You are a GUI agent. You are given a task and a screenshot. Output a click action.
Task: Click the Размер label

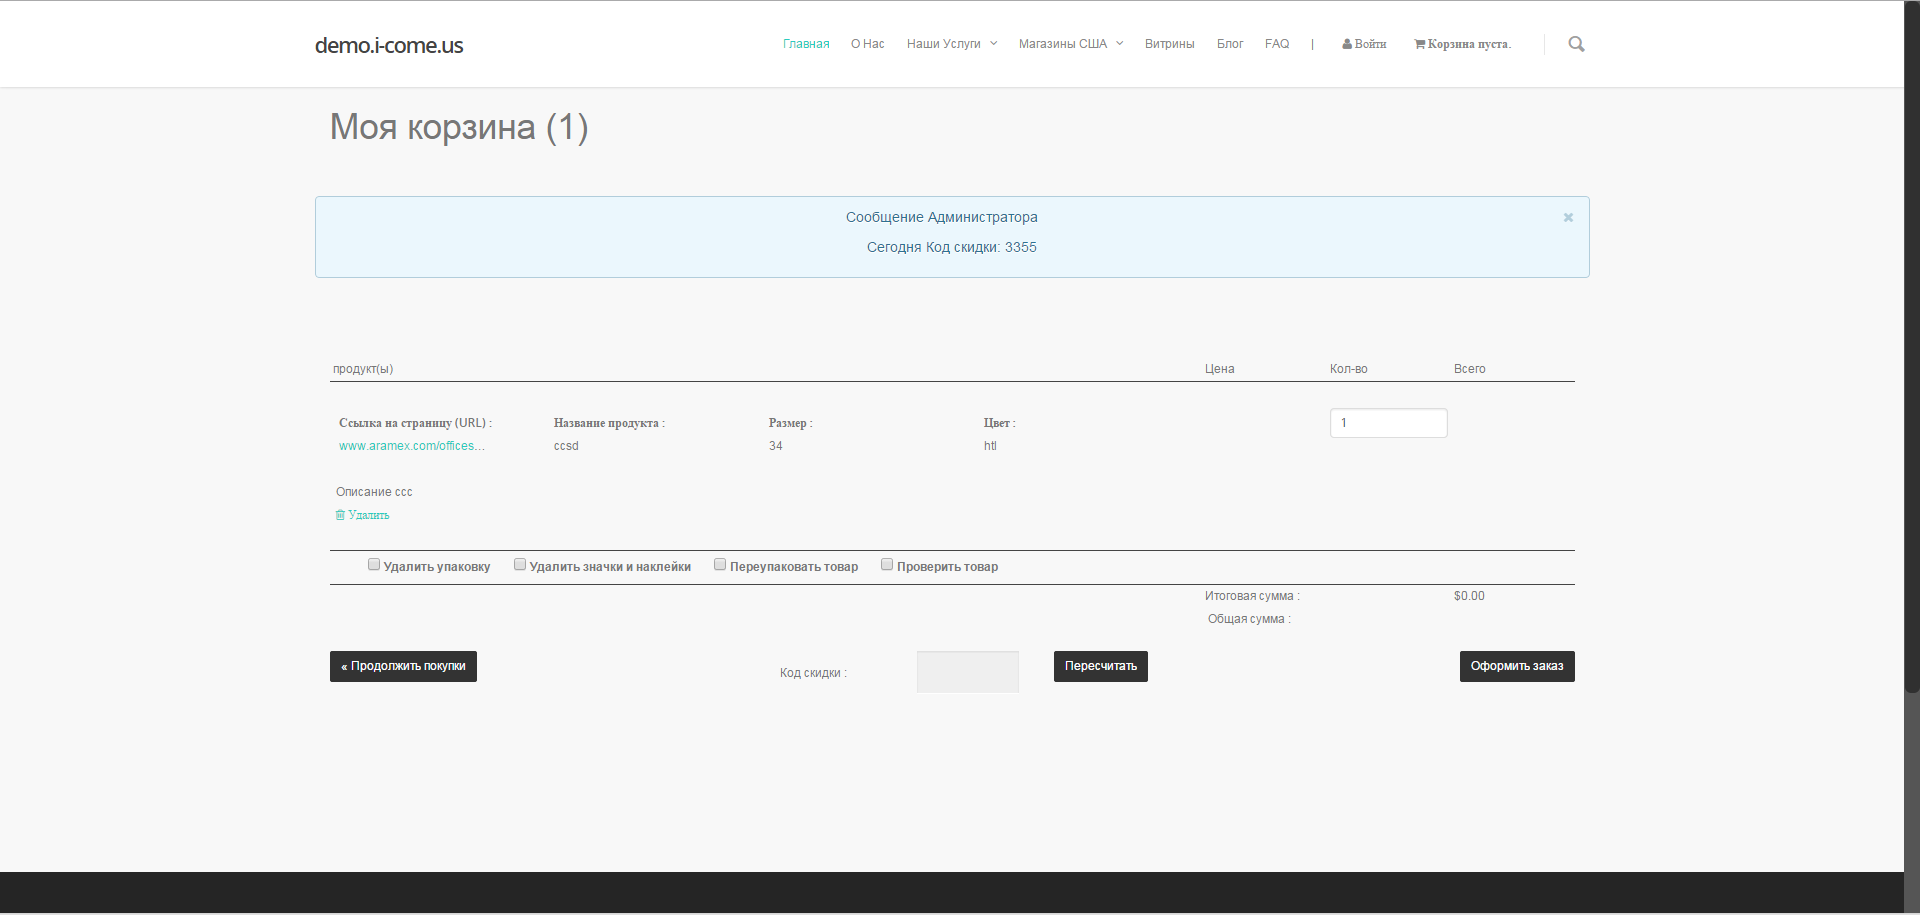[x=791, y=423]
